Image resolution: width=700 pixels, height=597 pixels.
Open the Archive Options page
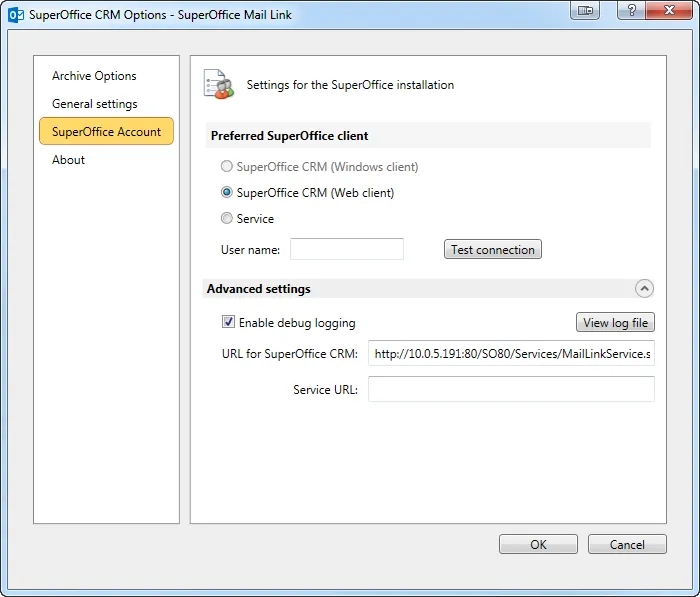94,76
